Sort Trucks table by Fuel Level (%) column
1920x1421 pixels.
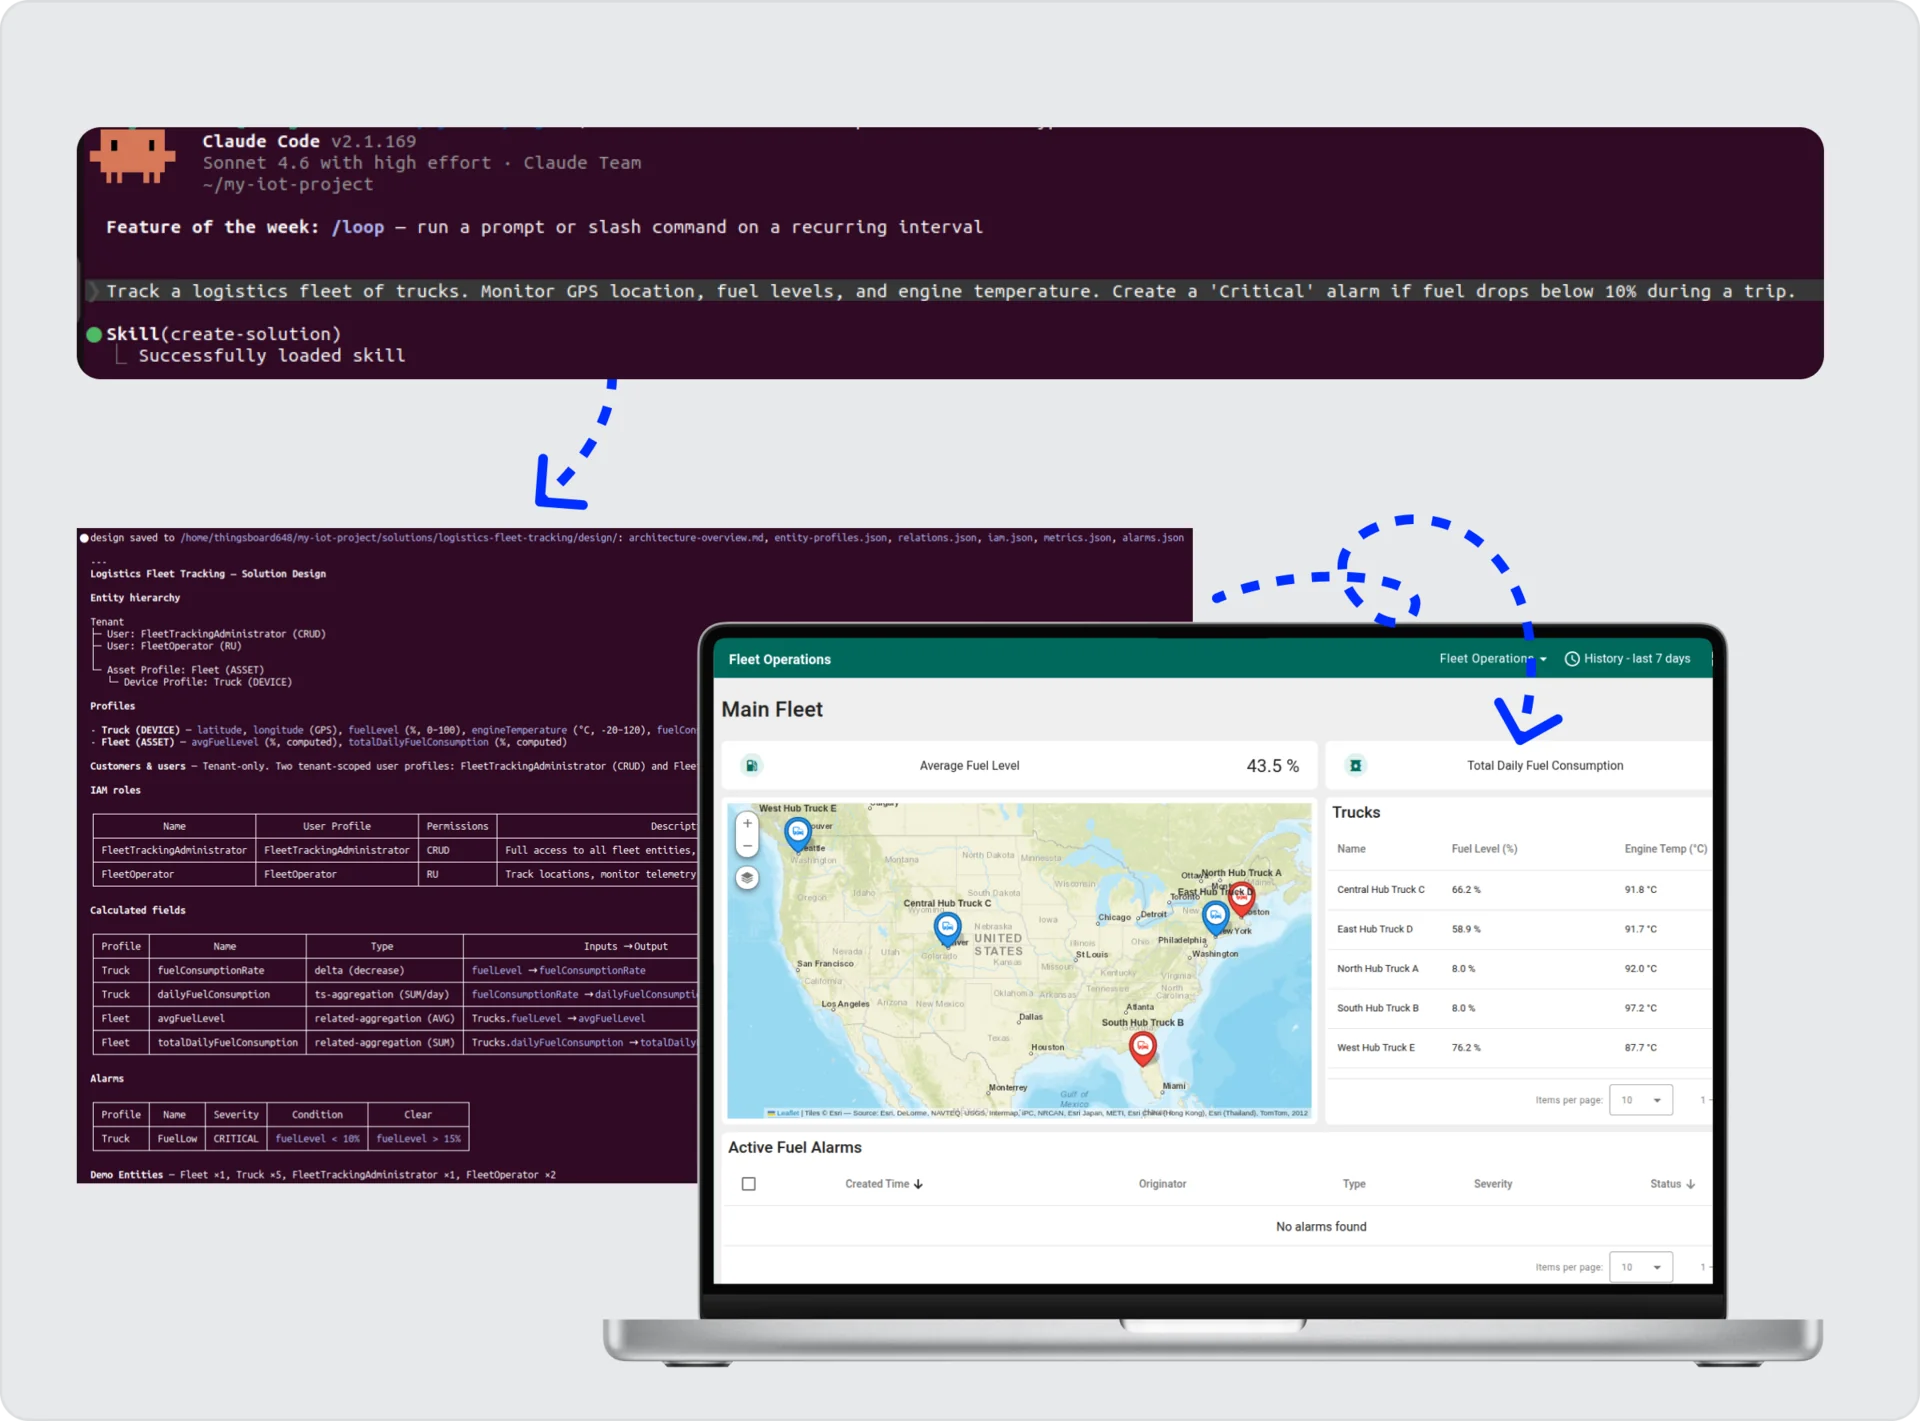(x=1484, y=849)
